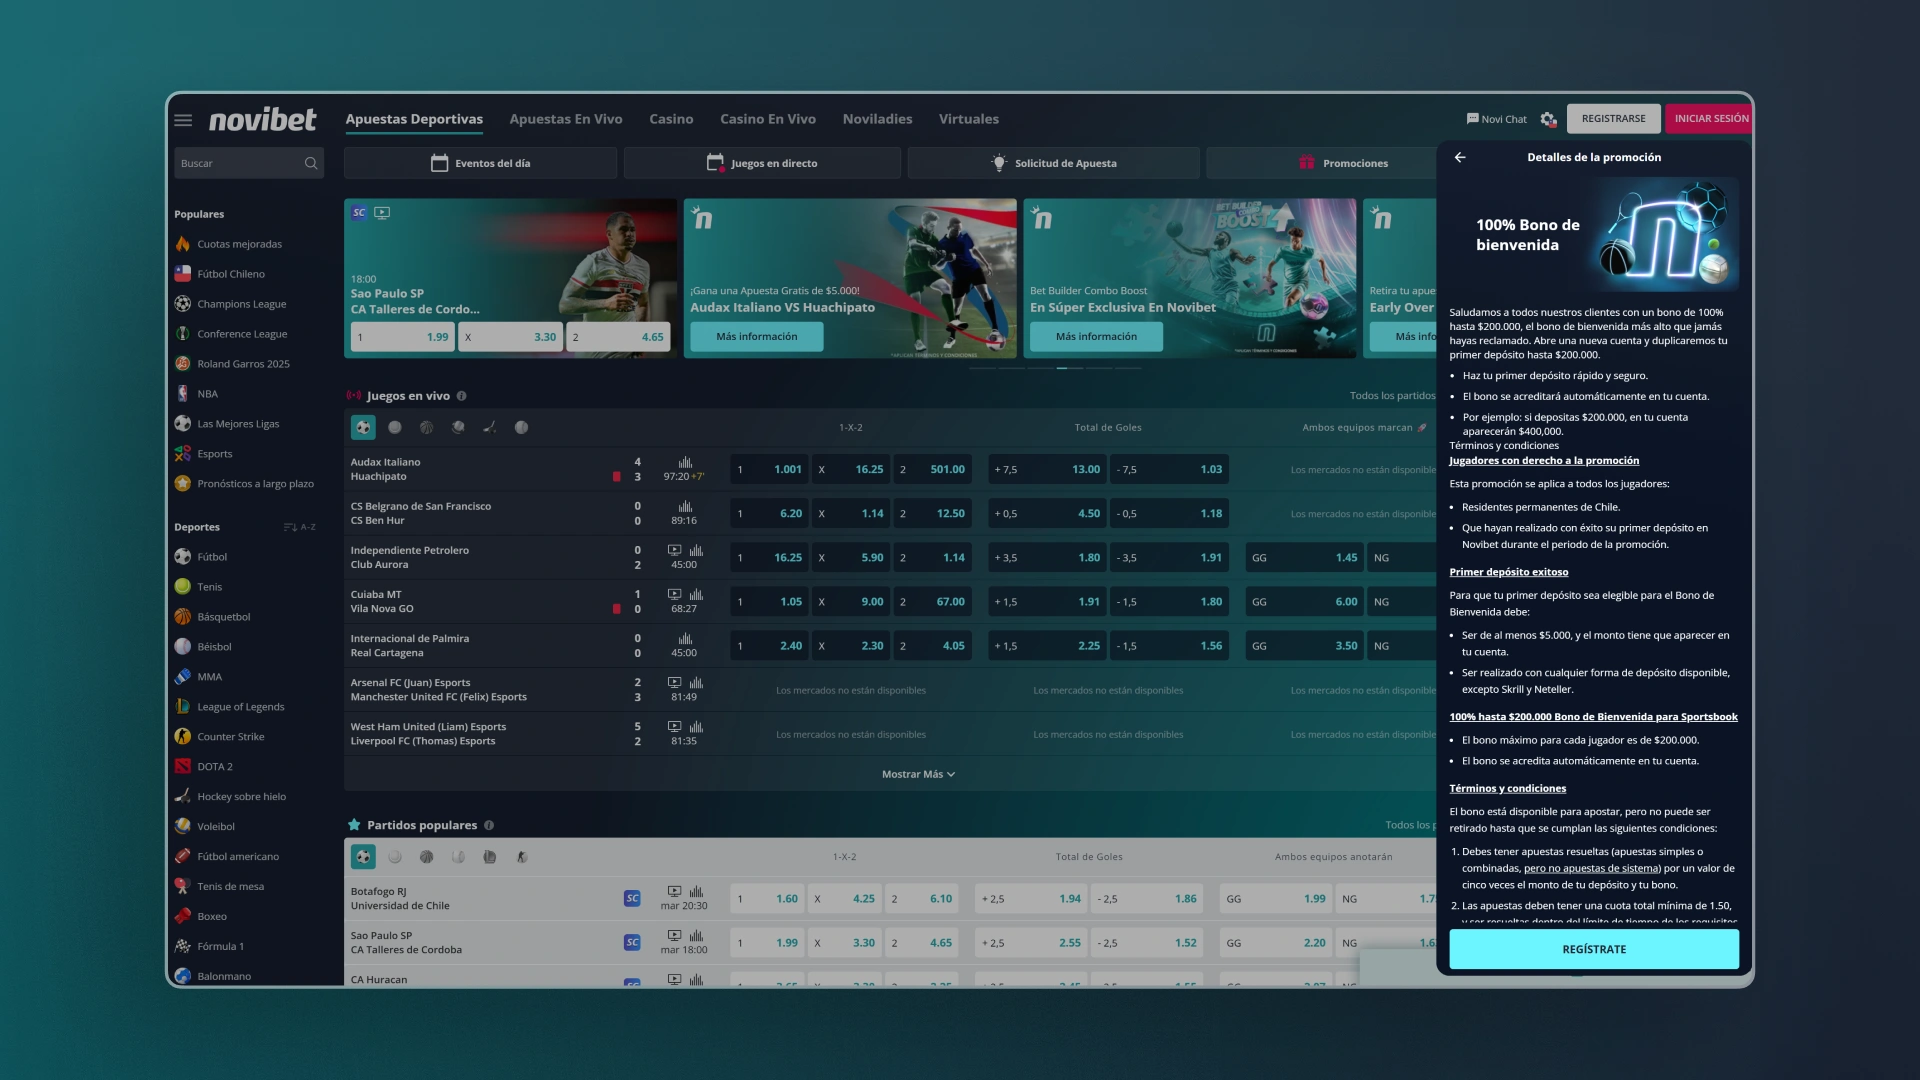
Task: Click Más información on Bet Builder banner
Action: pos(1096,337)
